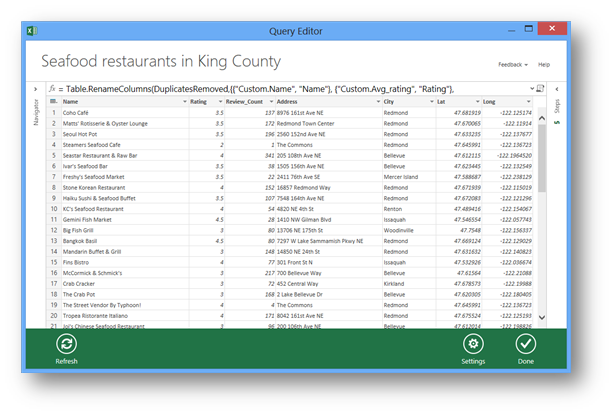Select the 'Kirkland' city cell

click(x=409, y=284)
